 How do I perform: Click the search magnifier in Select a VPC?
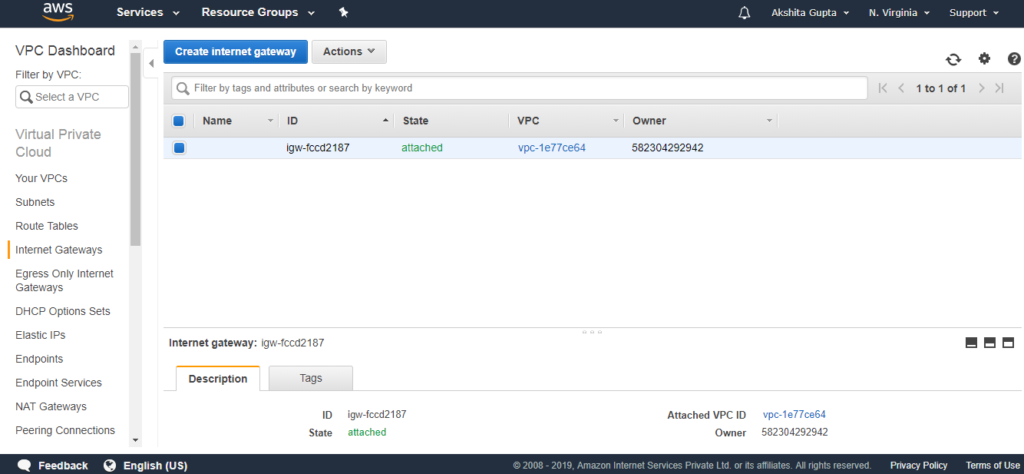(x=26, y=97)
